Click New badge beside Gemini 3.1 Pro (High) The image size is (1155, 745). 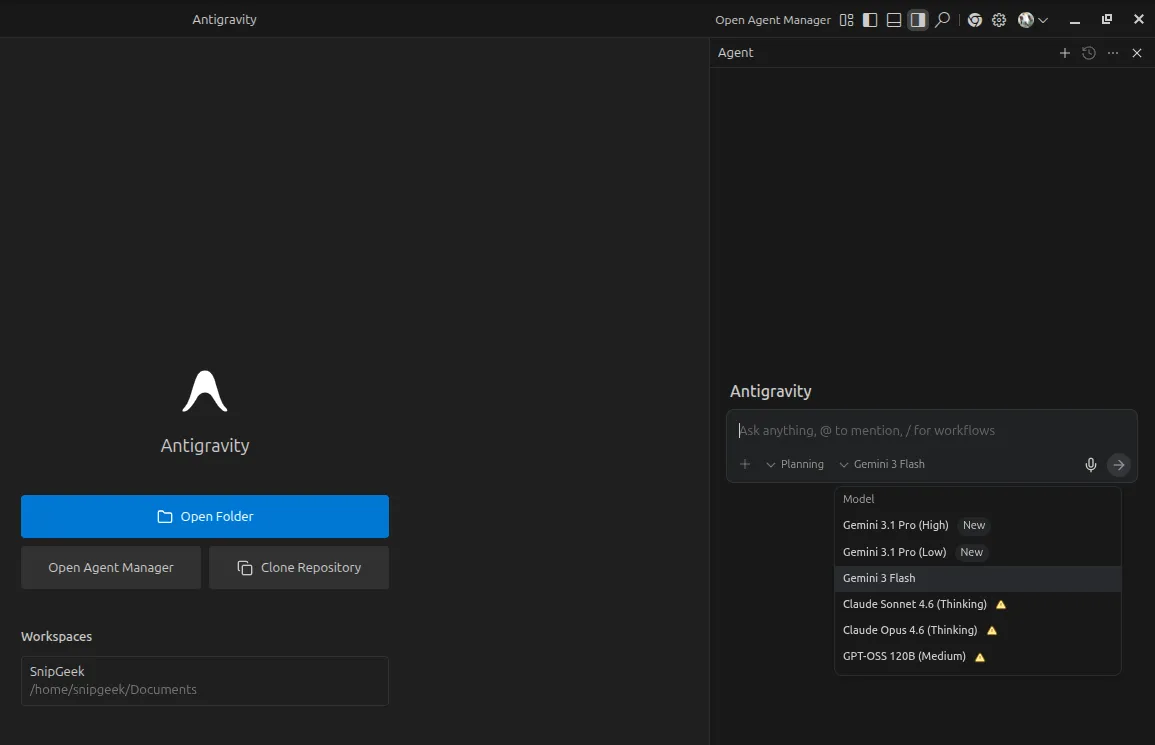(974, 525)
